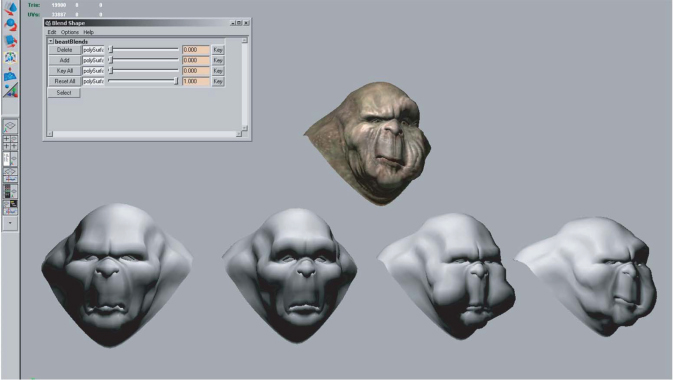Switch to four view panel layout
The height and width of the screenshot is (380, 673).
click(10, 143)
